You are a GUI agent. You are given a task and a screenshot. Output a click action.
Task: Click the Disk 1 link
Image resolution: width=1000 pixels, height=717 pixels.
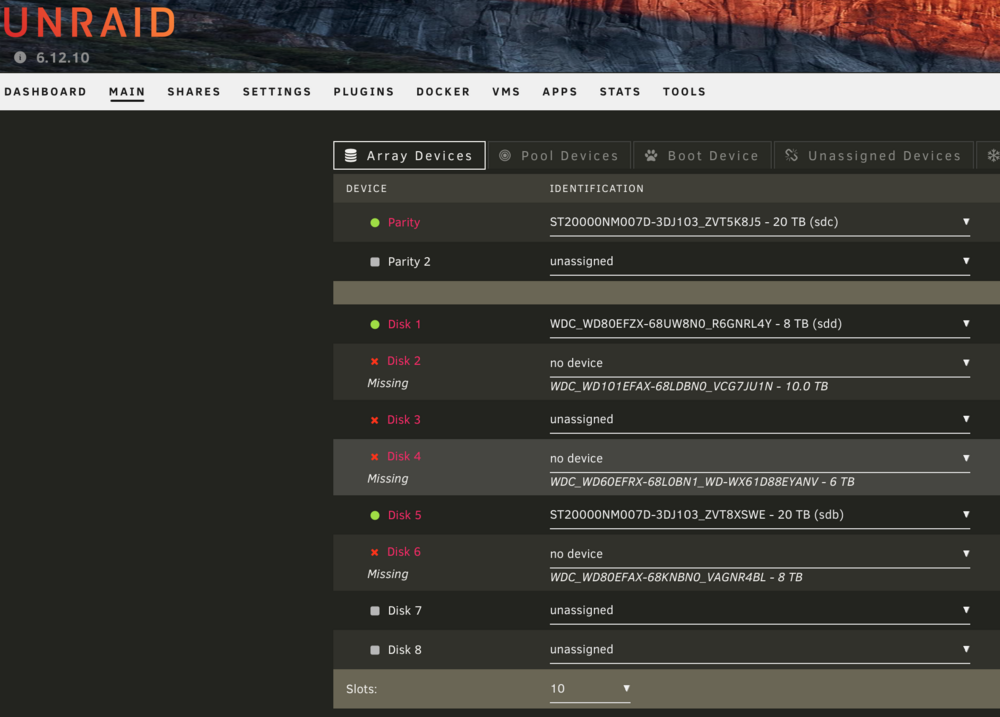[404, 324]
